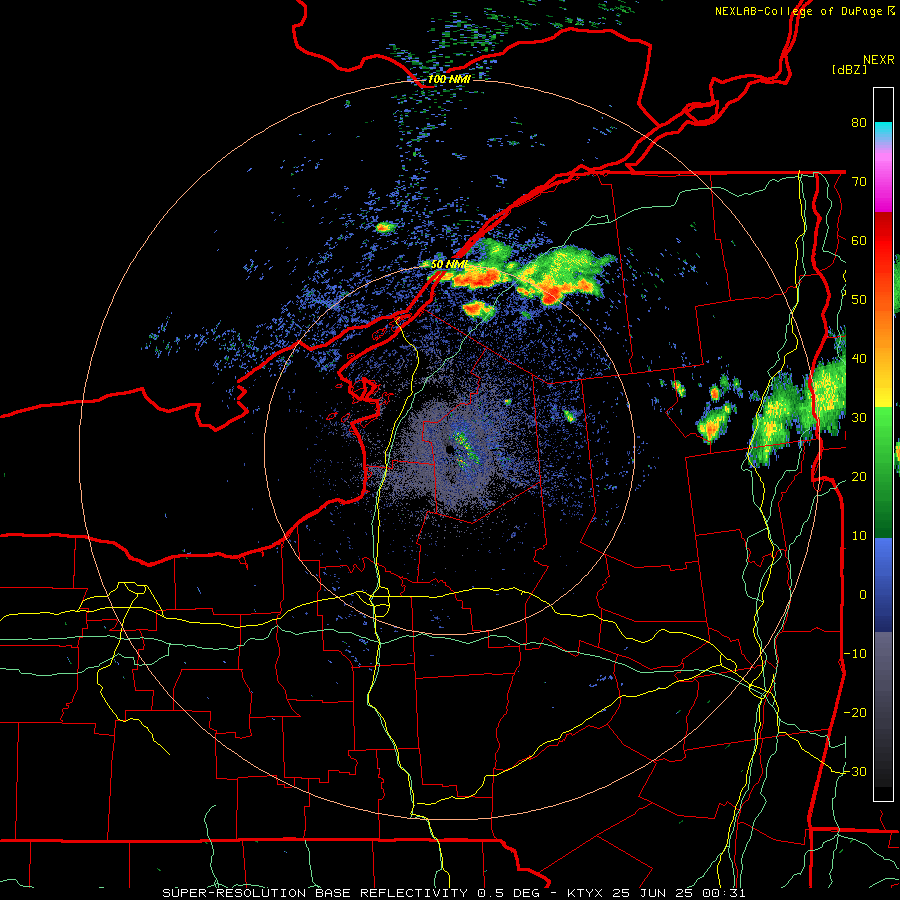The image size is (900, 900).
Task: Click the 00:31 timestamp in the caption
Action: tap(725, 893)
